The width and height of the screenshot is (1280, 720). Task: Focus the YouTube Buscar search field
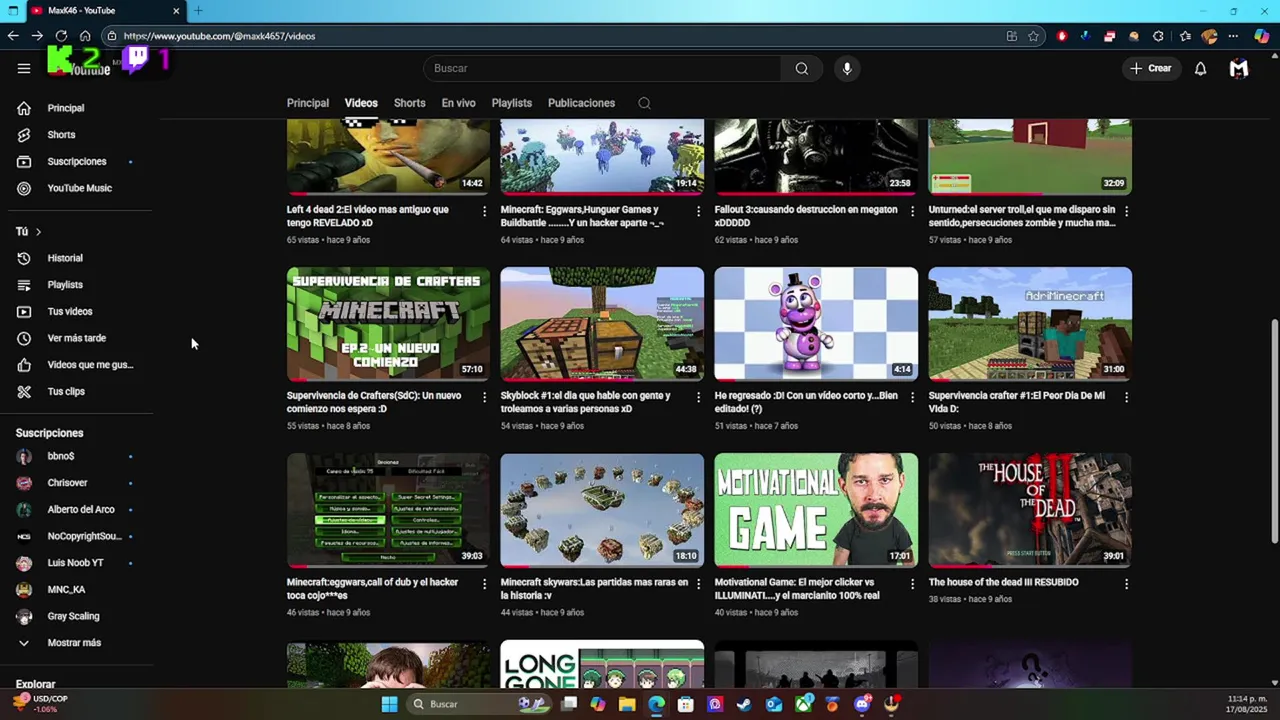click(602, 68)
